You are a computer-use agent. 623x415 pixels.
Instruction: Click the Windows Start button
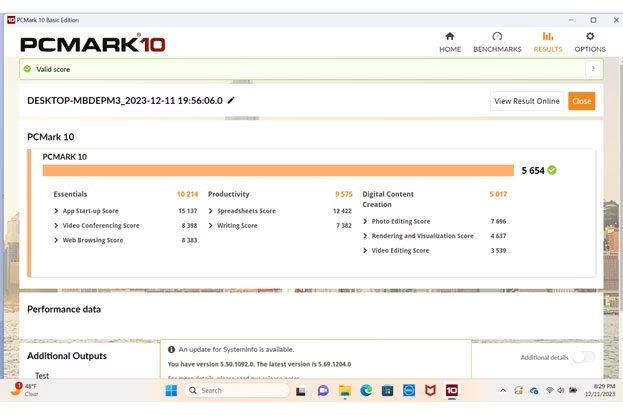pos(171,390)
